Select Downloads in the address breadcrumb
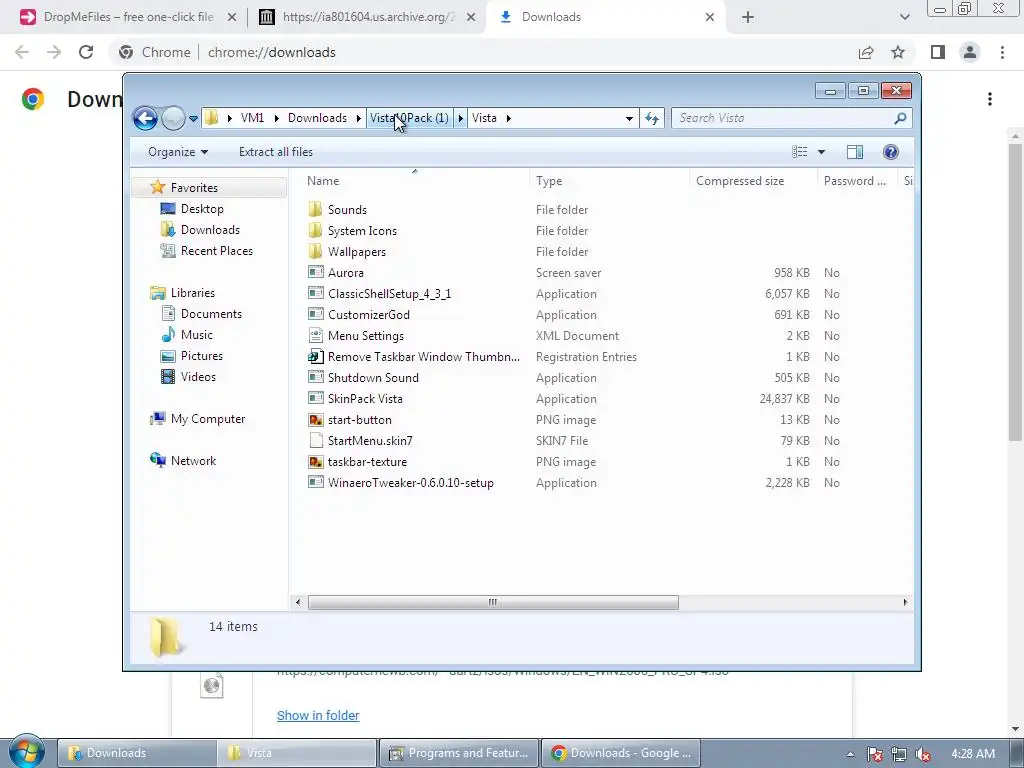 [317, 118]
